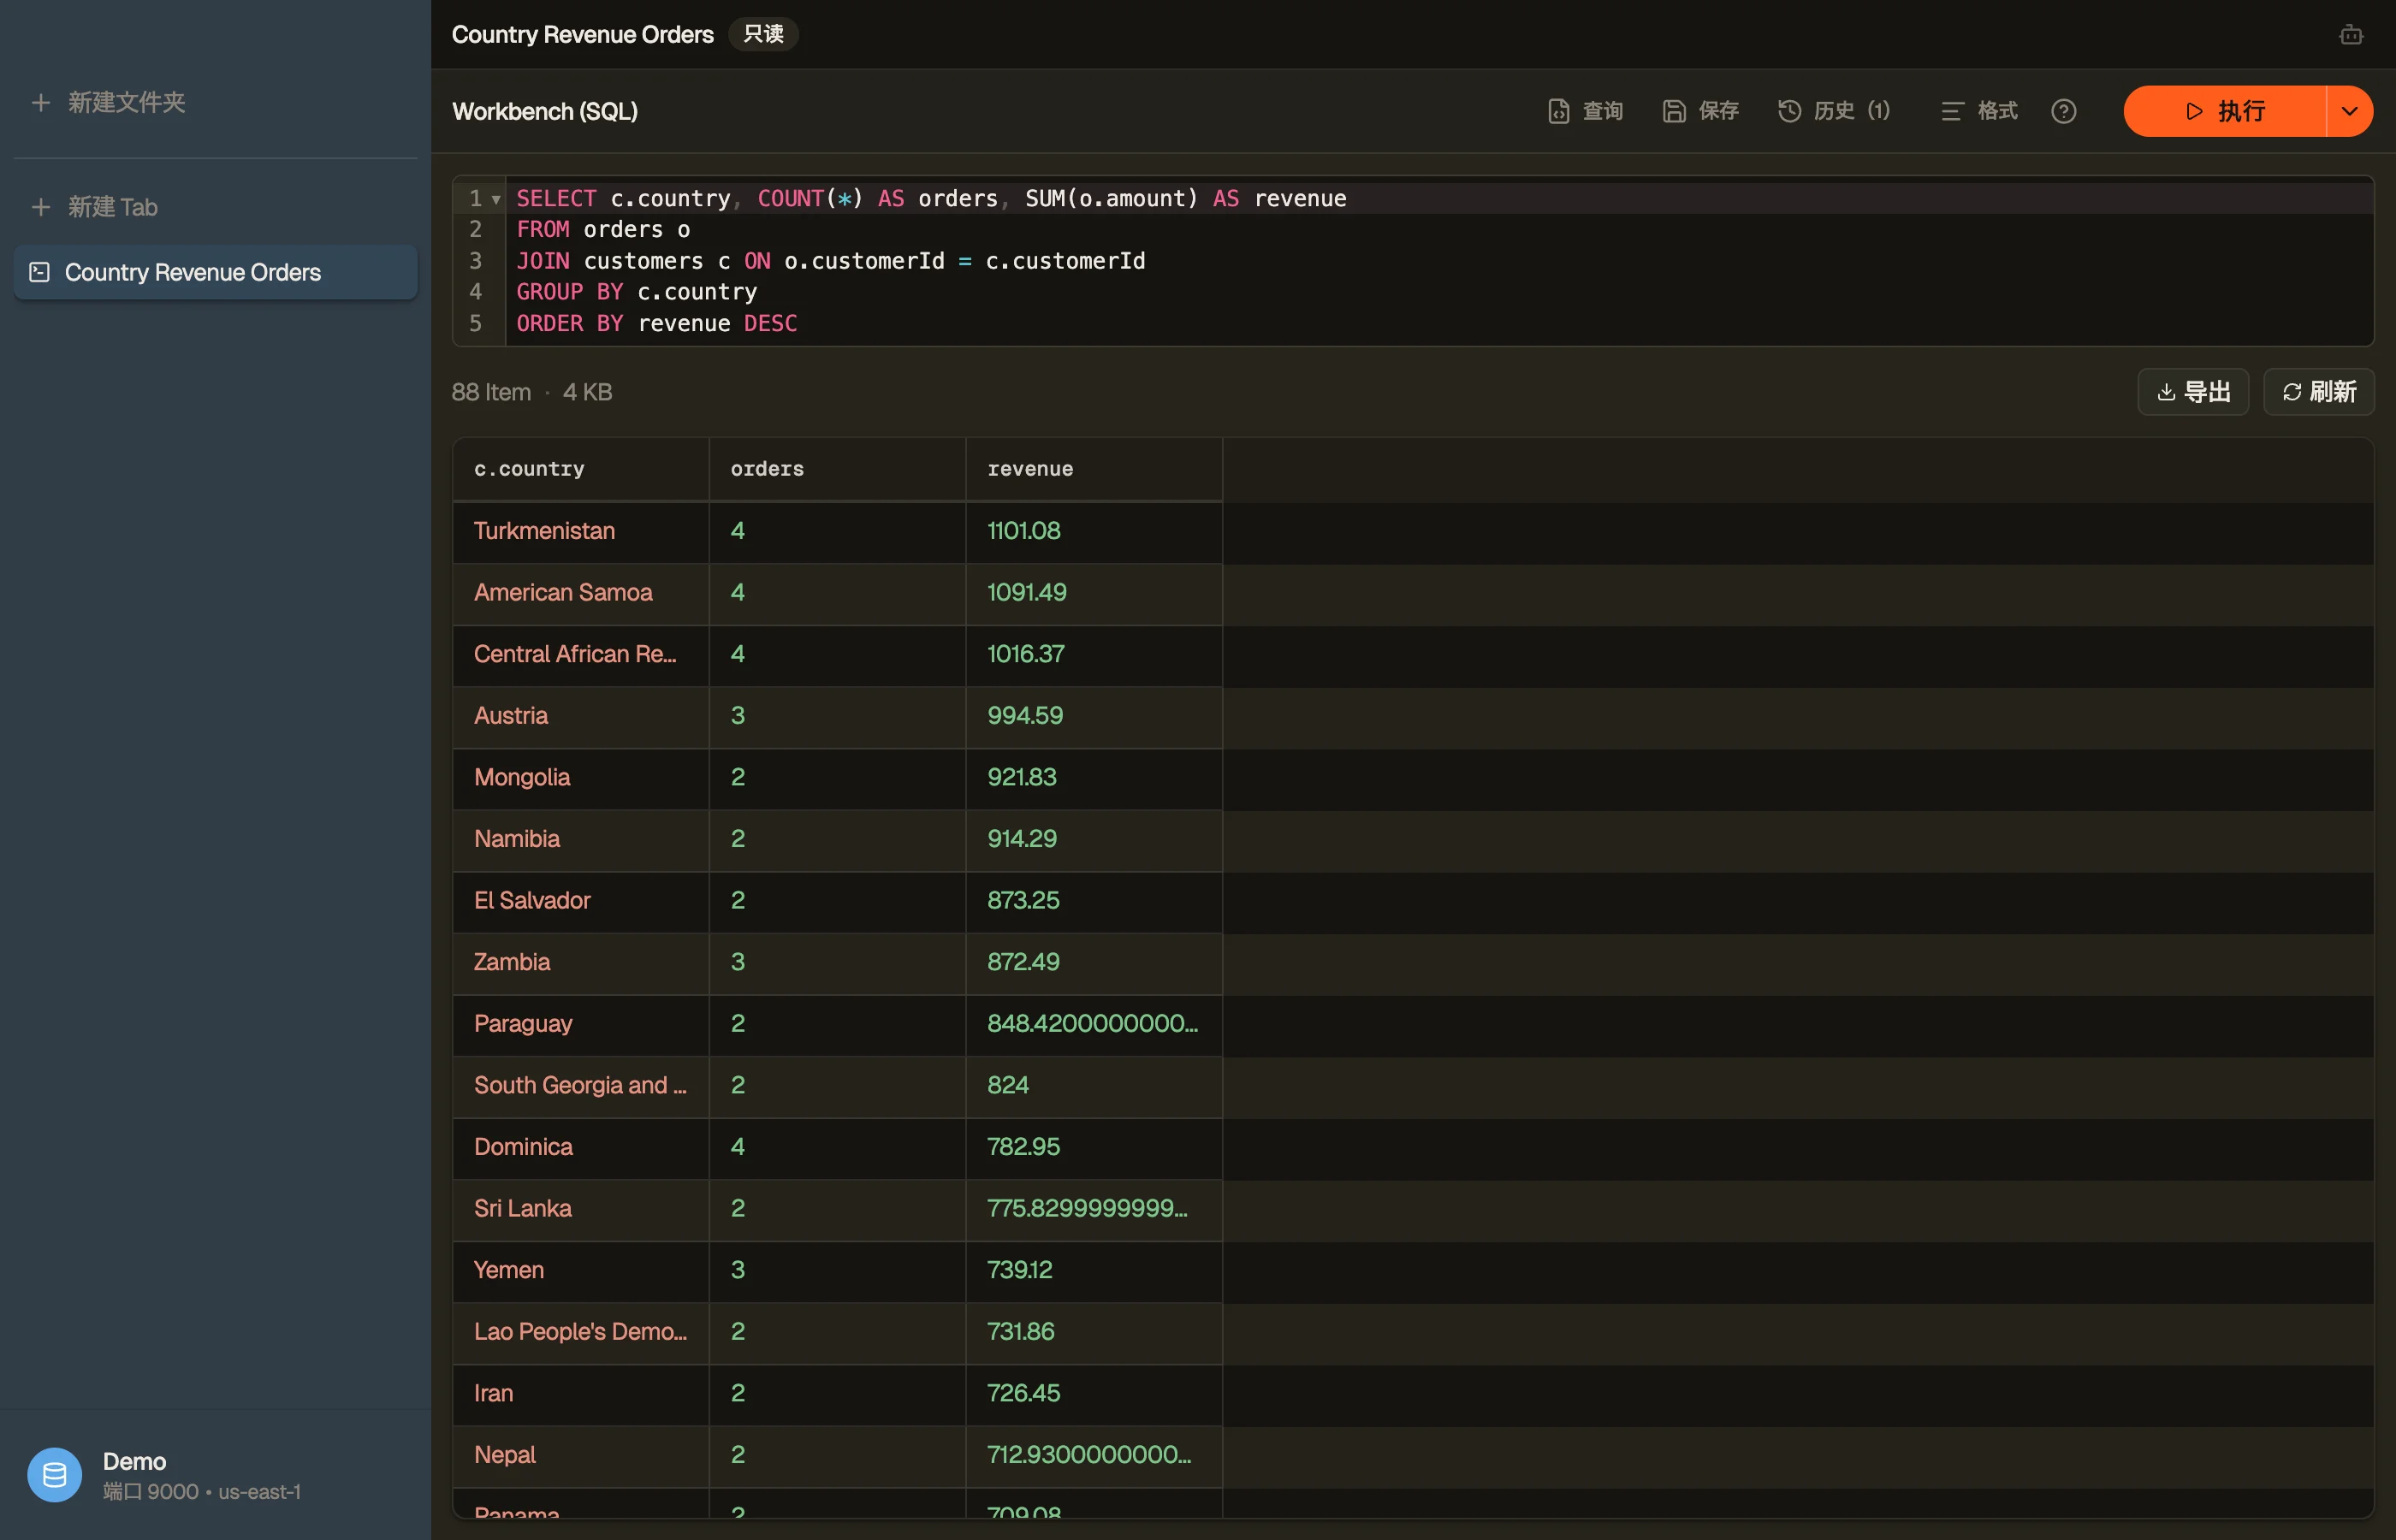Open 历史 (1) history

click(x=1834, y=111)
